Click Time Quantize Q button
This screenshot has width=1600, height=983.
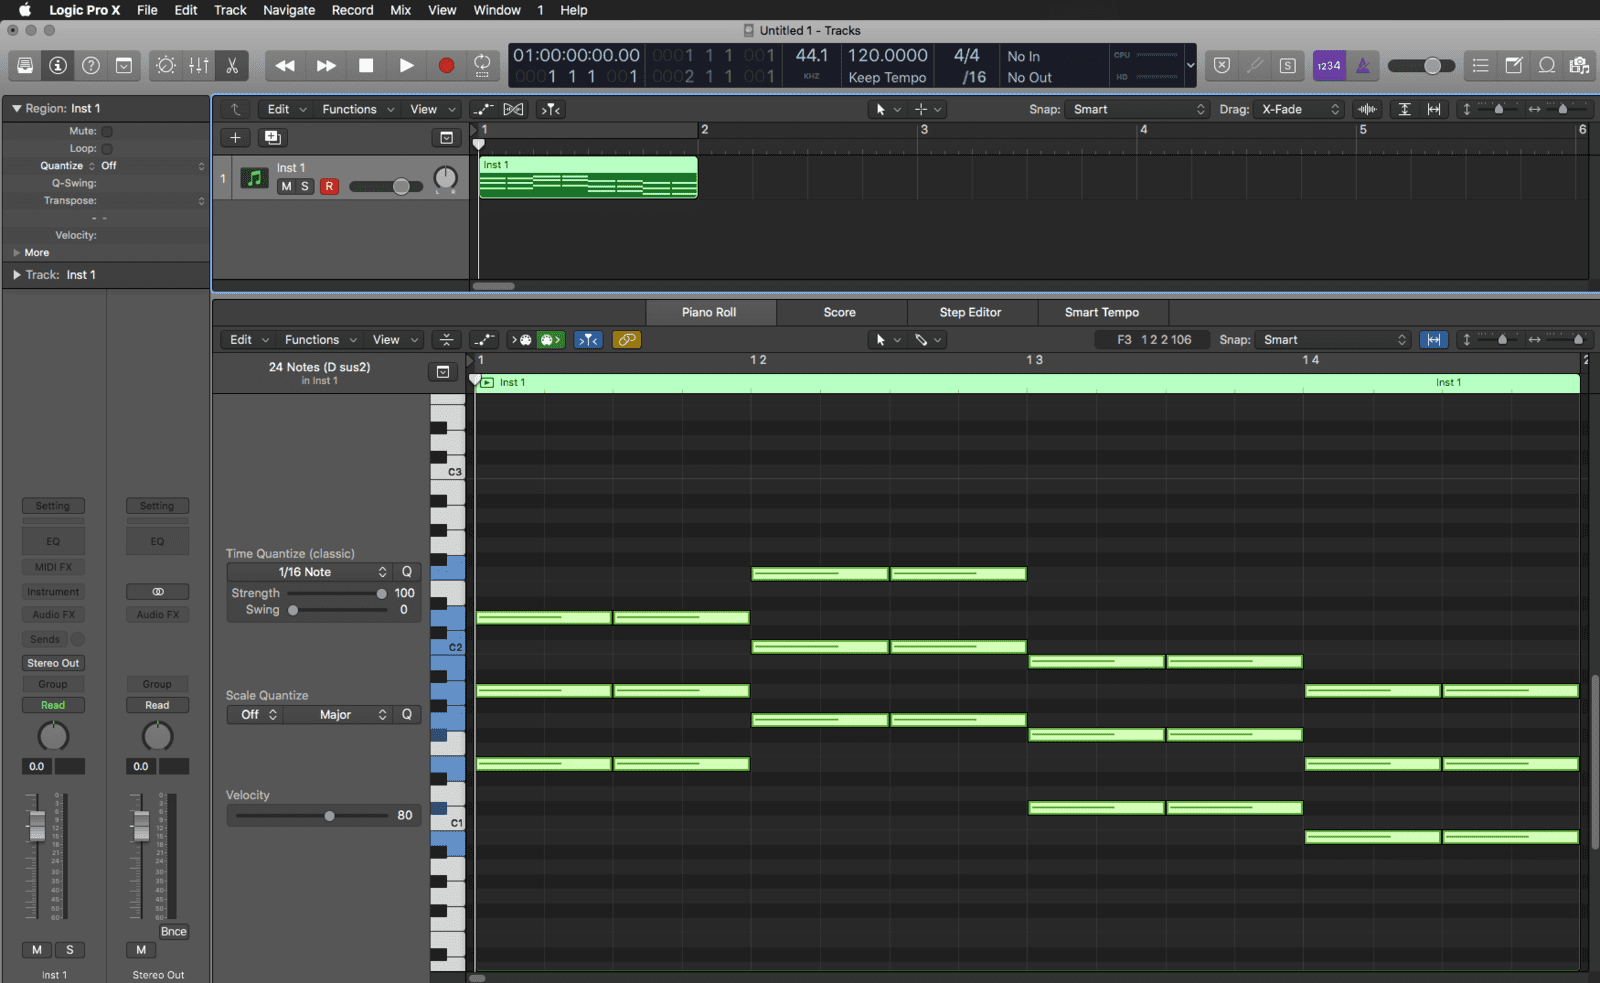coord(407,572)
